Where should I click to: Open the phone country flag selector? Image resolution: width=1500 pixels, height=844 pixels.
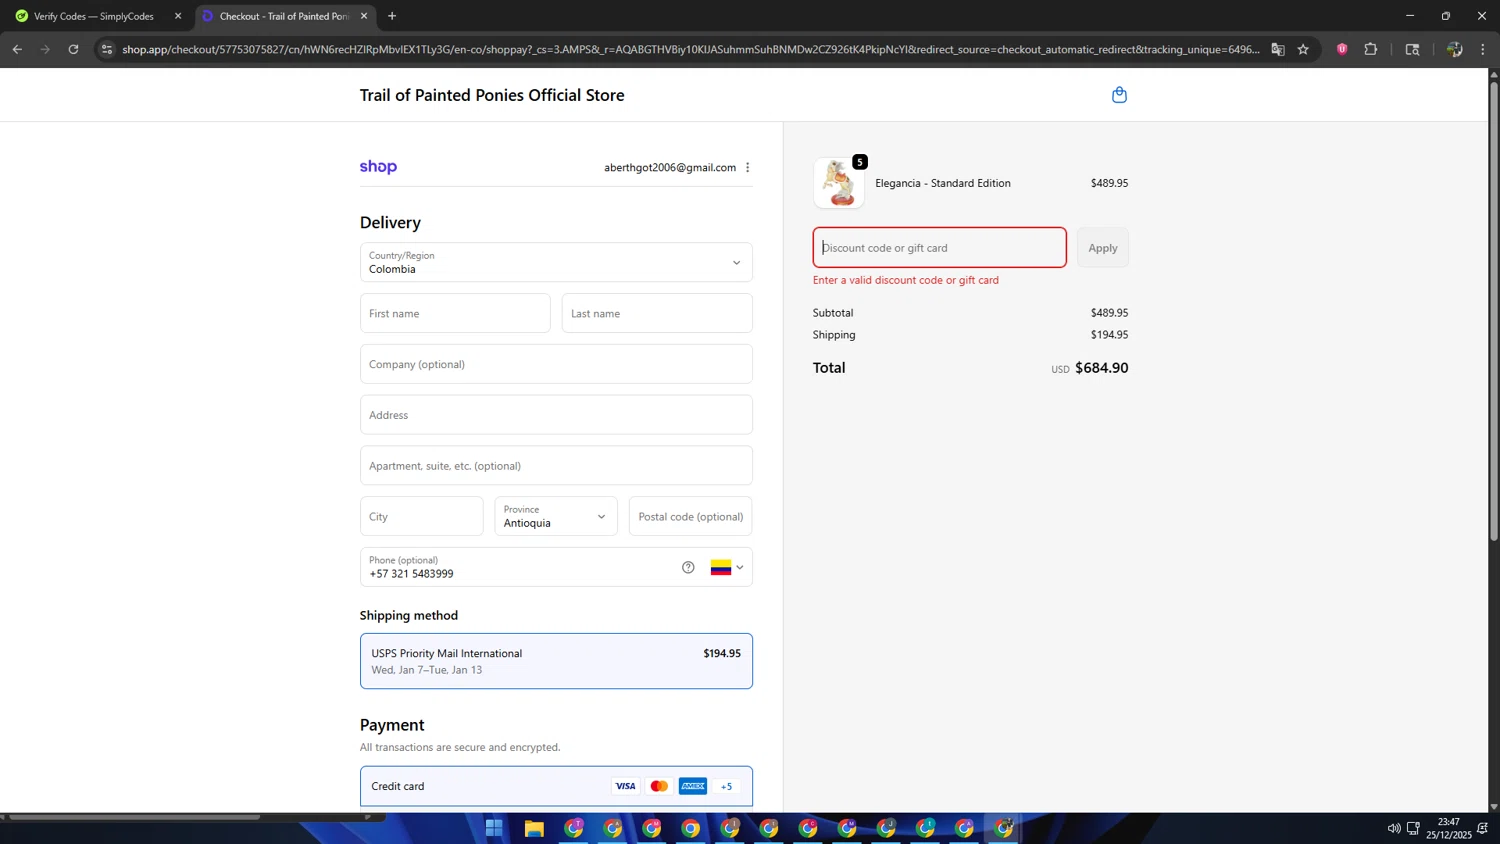(x=727, y=567)
